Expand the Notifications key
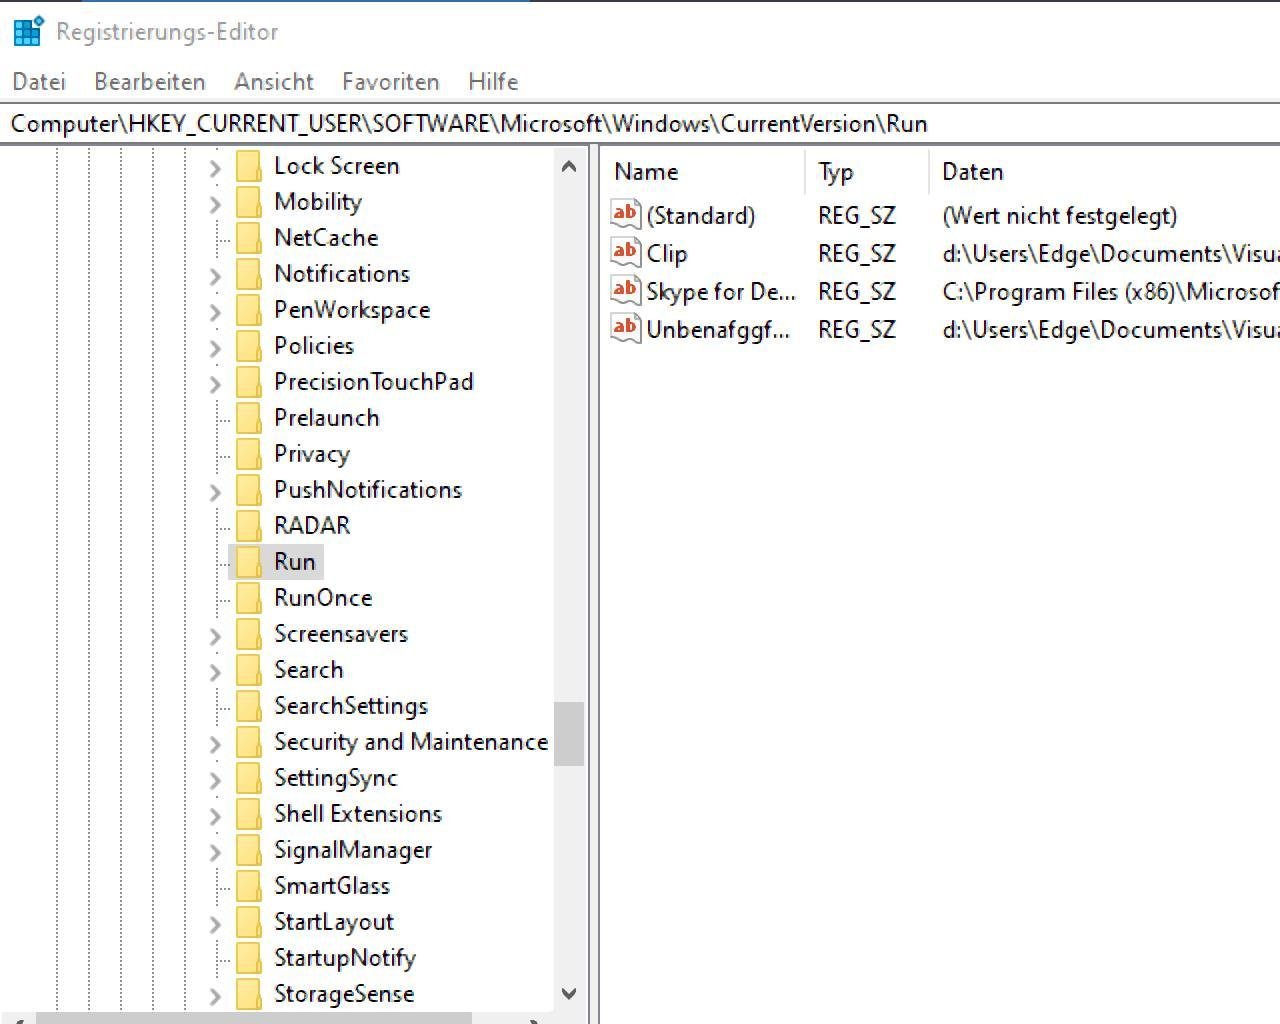This screenshot has width=1280, height=1024. pyautogui.click(x=215, y=276)
